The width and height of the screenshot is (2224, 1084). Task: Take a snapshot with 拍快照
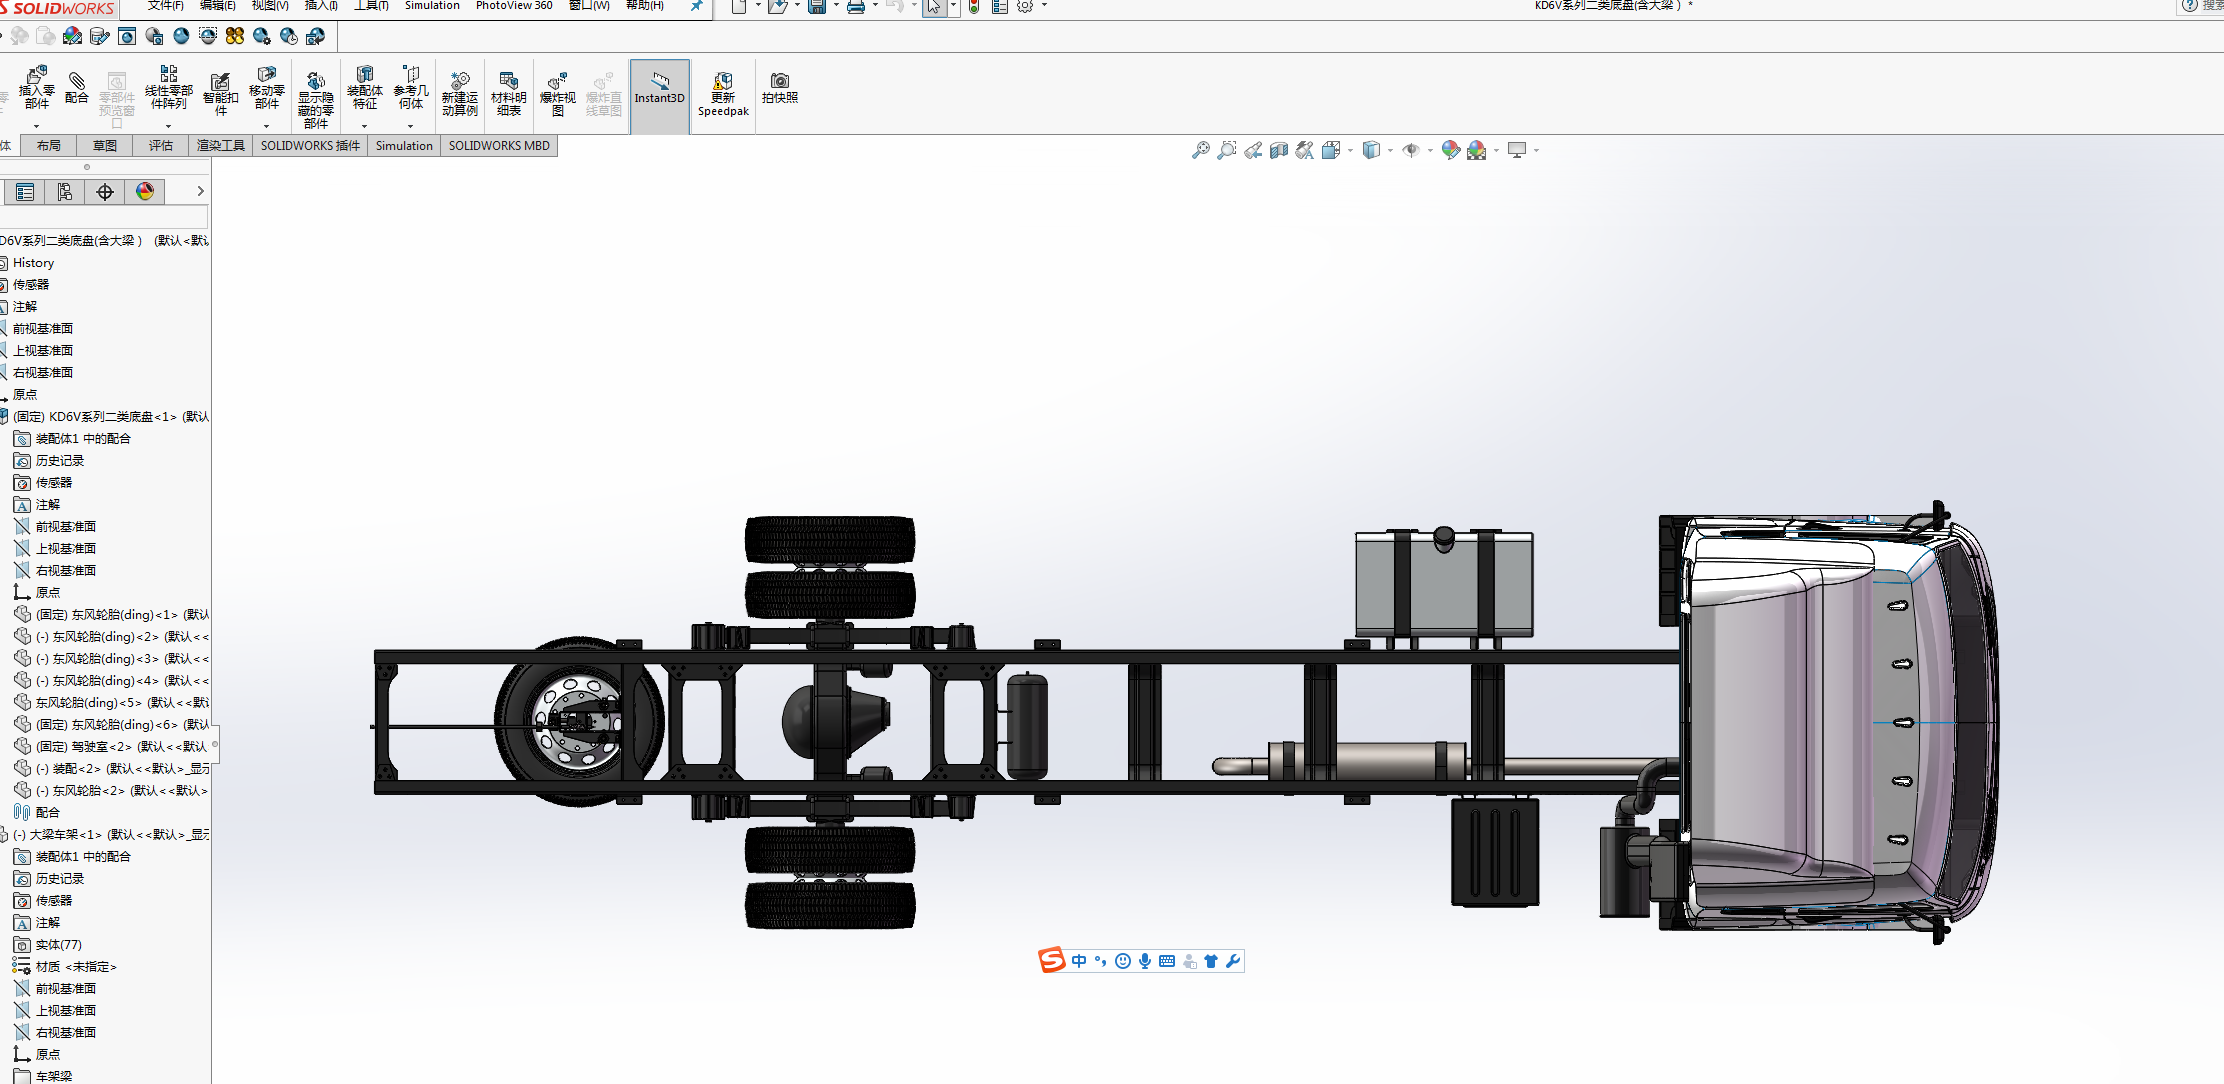click(x=780, y=88)
